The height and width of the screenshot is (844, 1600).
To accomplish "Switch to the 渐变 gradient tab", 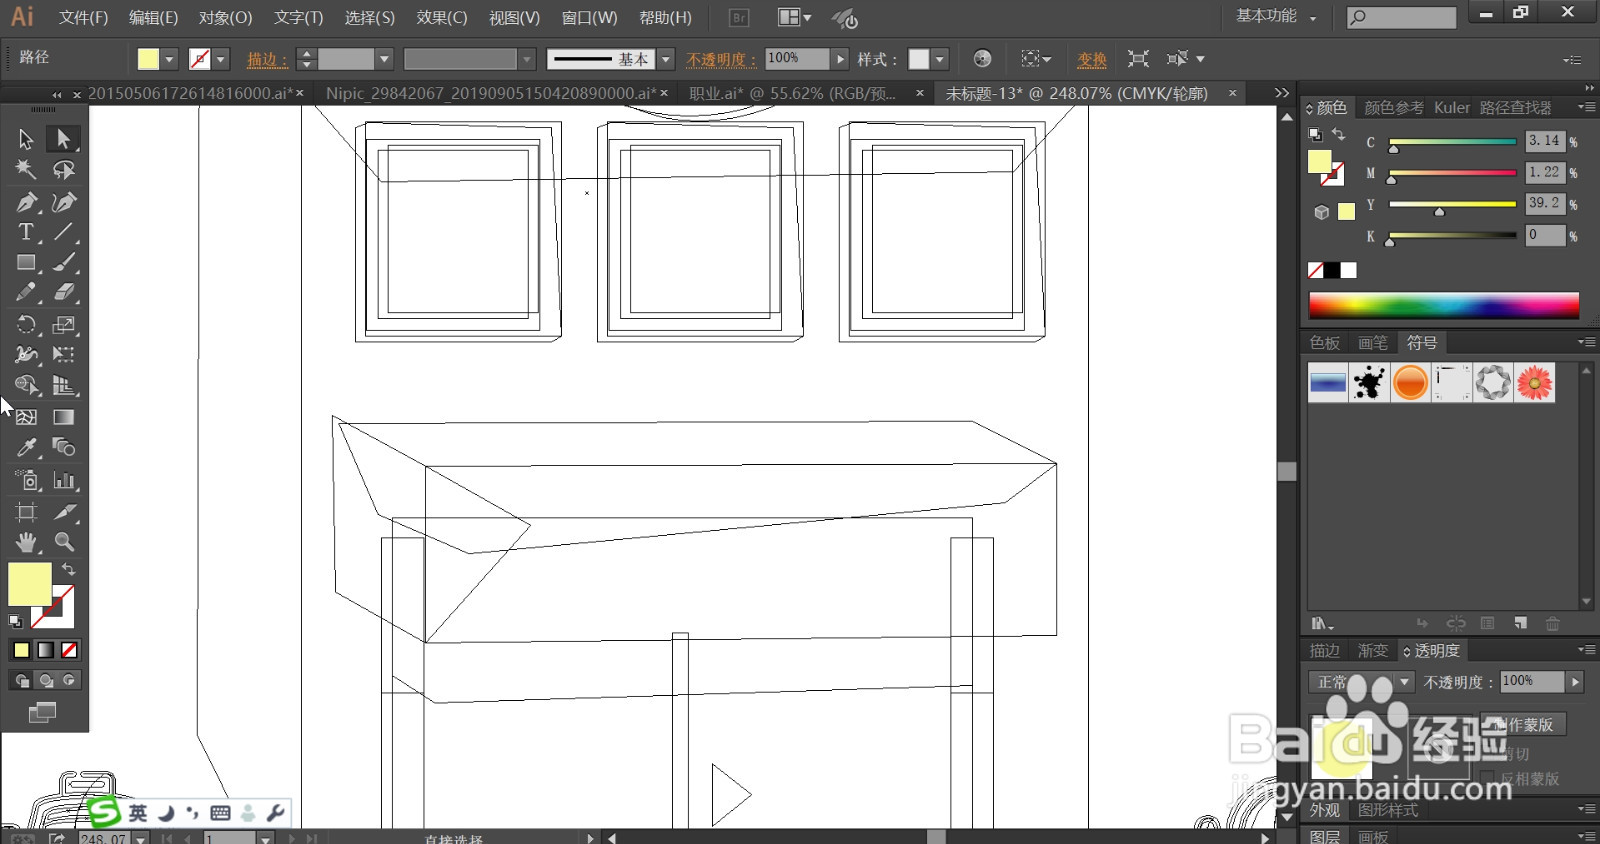I will (x=1373, y=651).
